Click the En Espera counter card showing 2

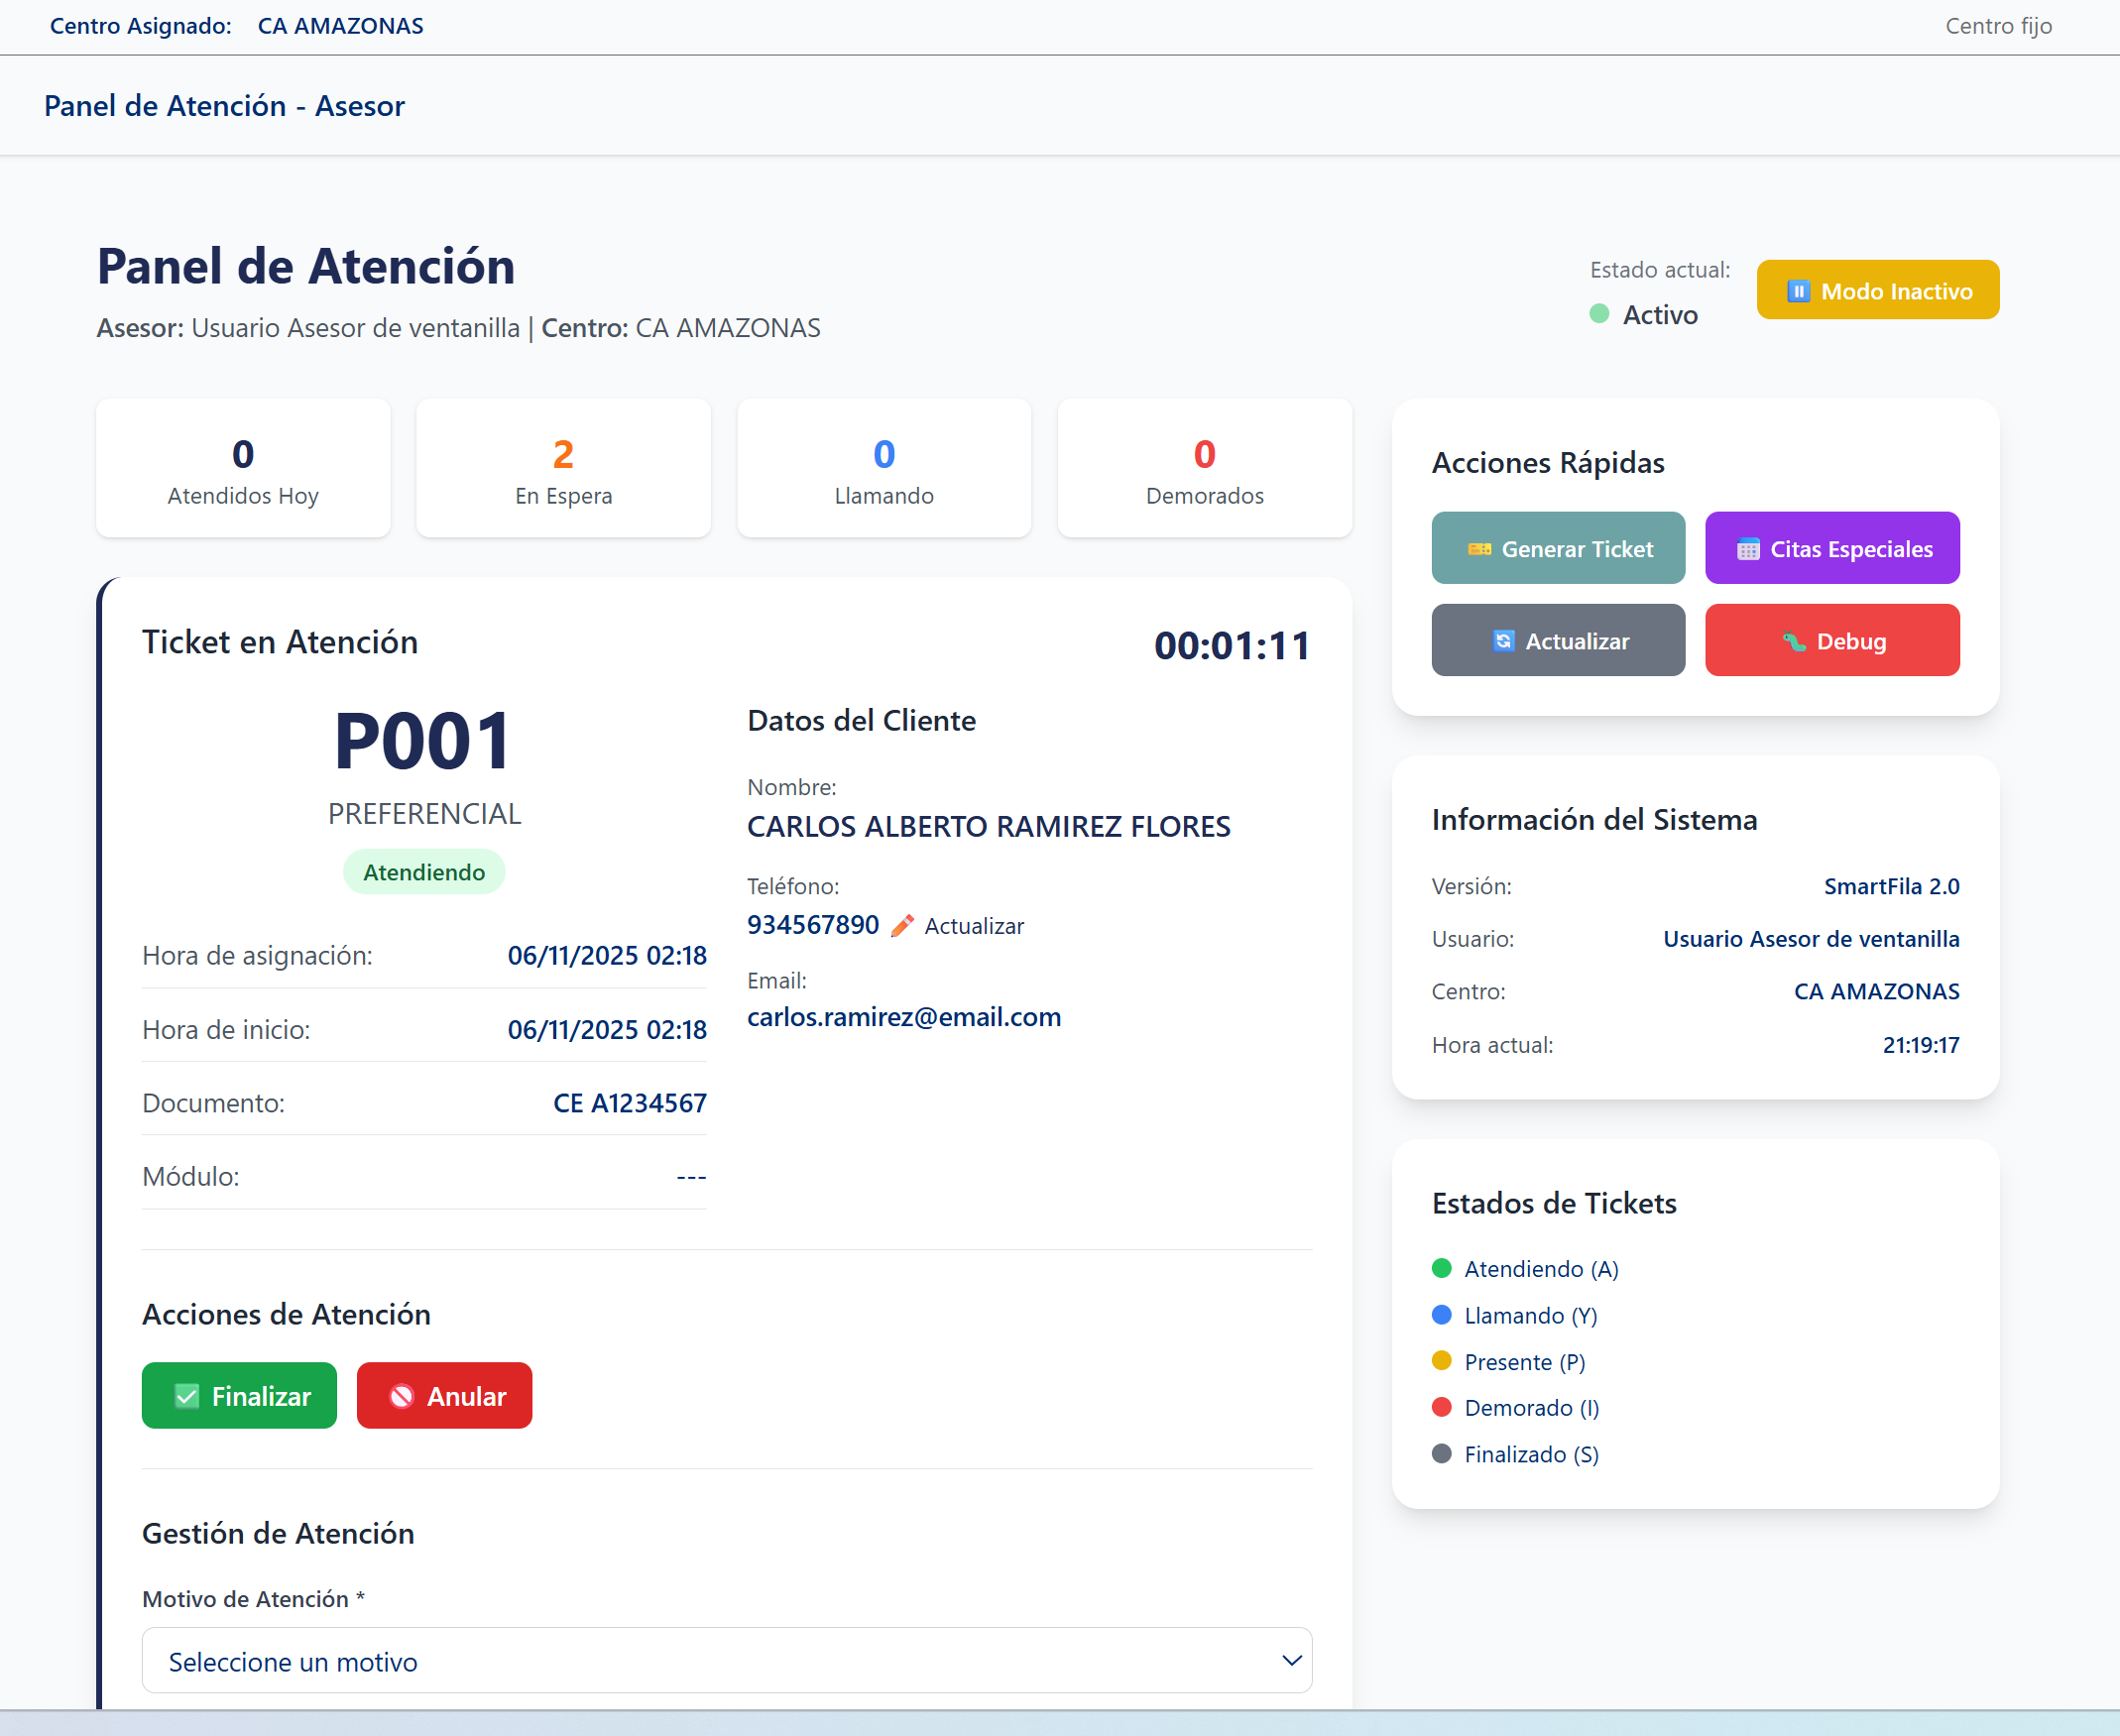(x=563, y=468)
